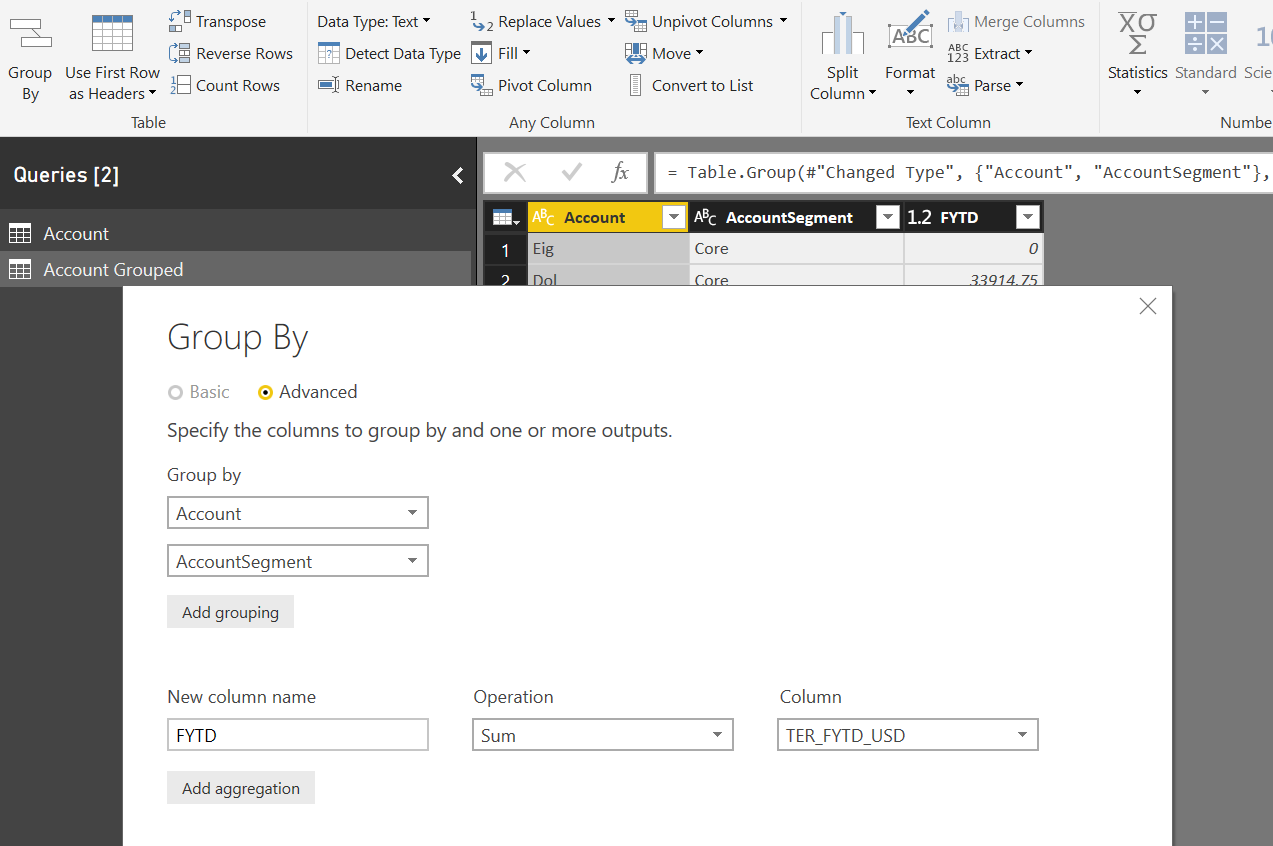Click the Core cell in row 1

(796, 248)
